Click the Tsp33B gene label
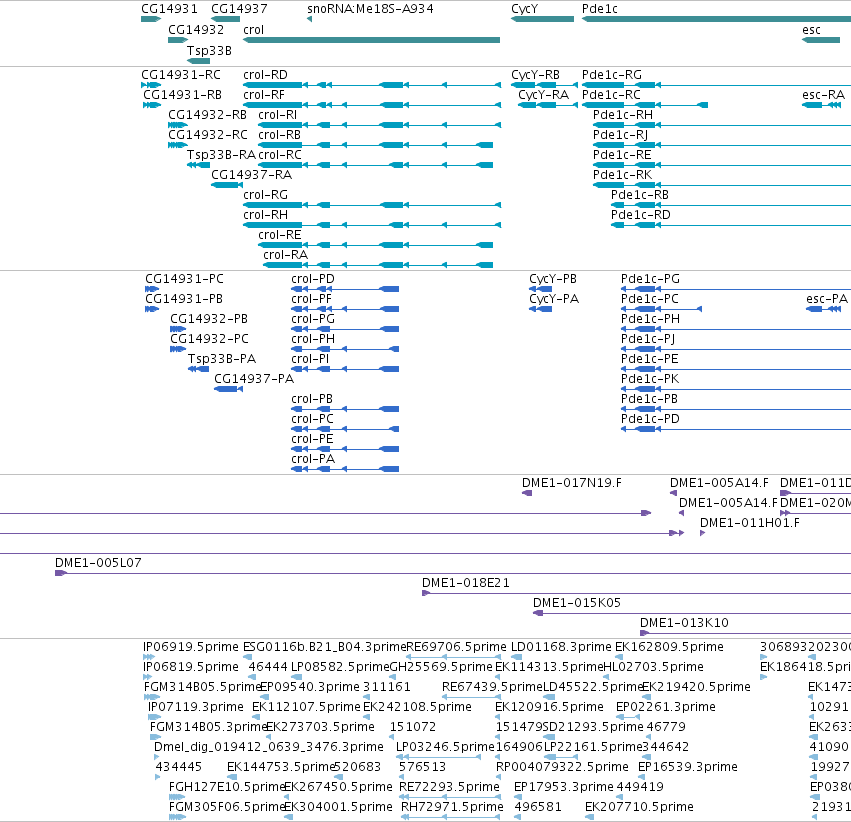This screenshot has width=851, height=822. (209, 50)
